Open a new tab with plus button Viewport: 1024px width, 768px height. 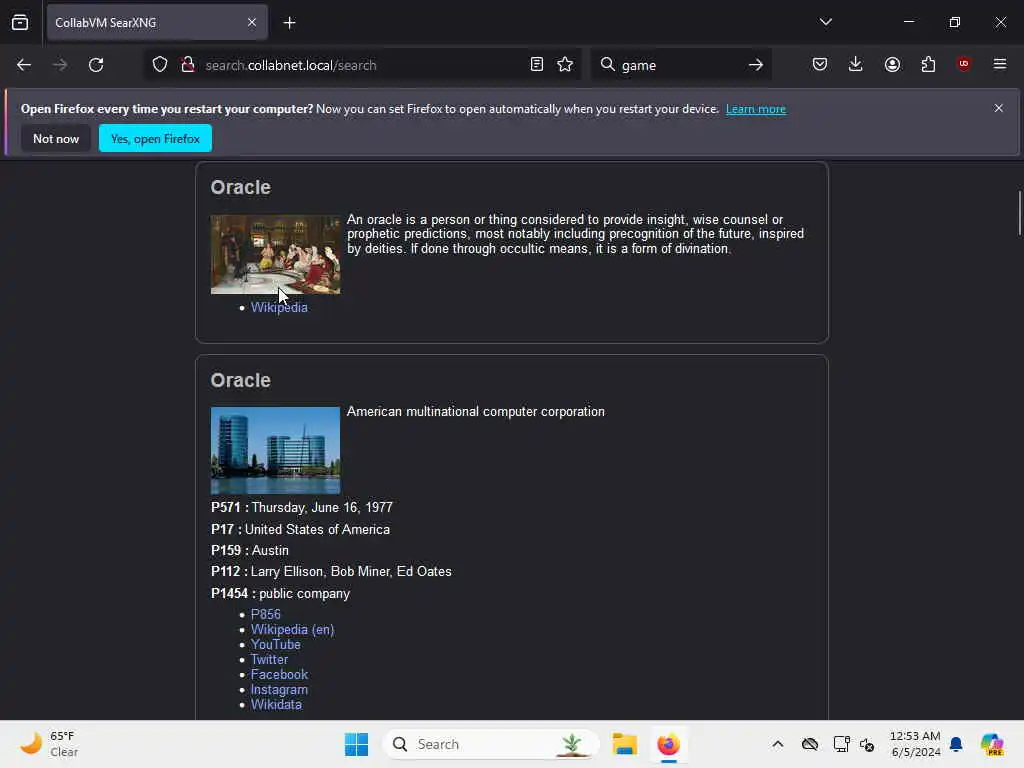[x=289, y=23]
